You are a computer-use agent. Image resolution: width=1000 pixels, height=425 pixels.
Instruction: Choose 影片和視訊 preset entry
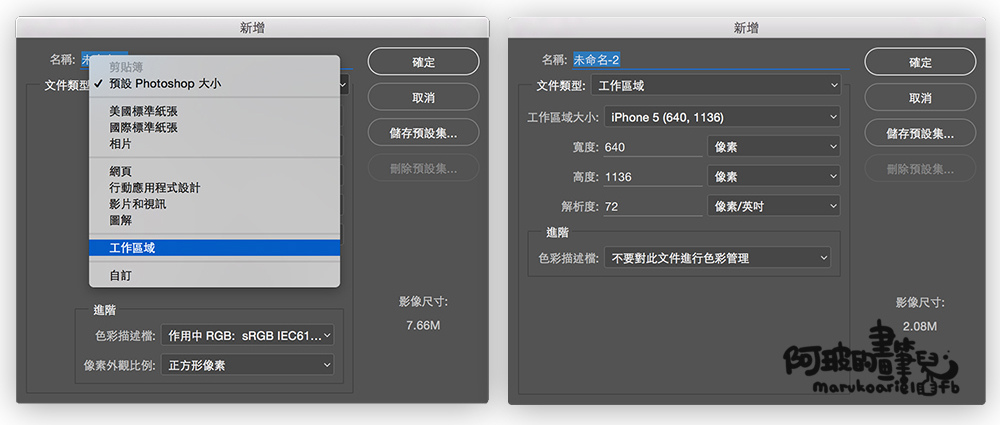click(x=138, y=204)
